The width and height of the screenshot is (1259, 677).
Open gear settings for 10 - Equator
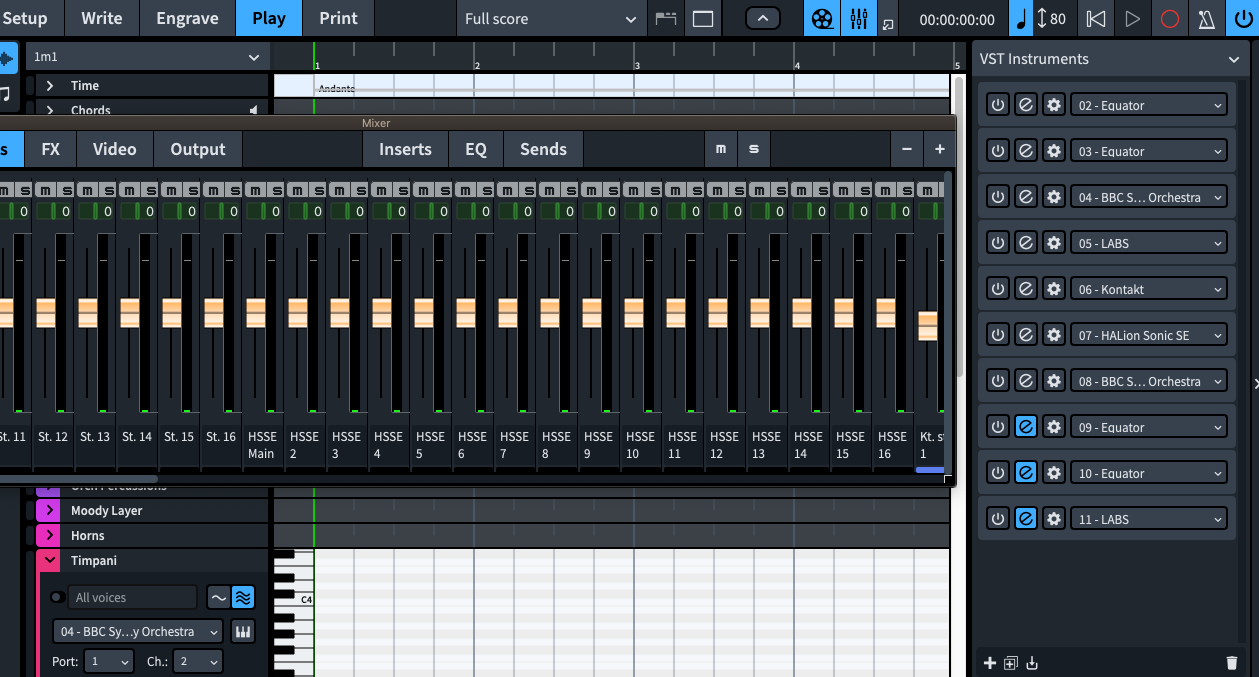[1053, 473]
